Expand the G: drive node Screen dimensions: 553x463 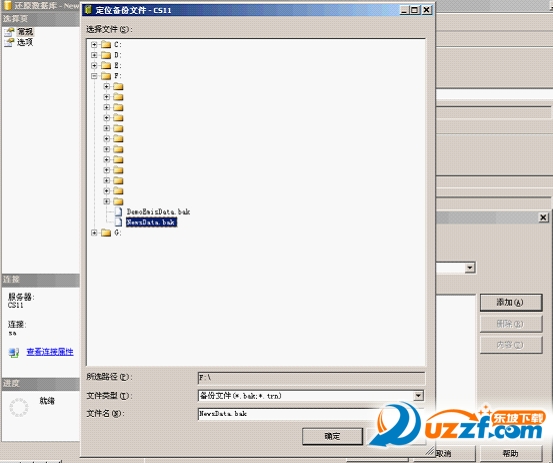click(x=94, y=233)
